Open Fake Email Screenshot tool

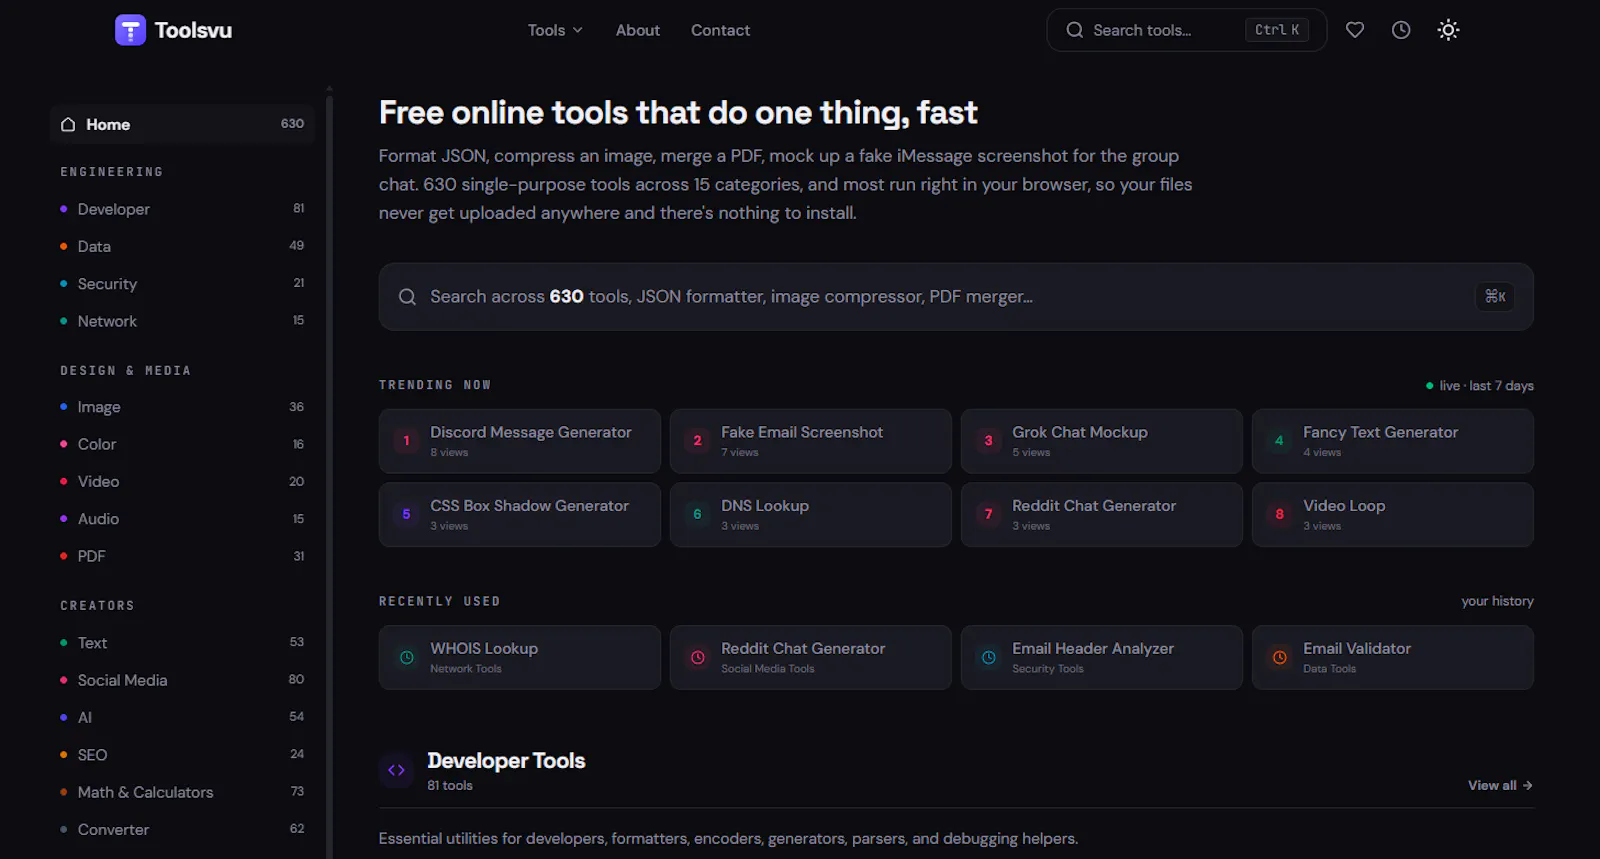coord(811,441)
